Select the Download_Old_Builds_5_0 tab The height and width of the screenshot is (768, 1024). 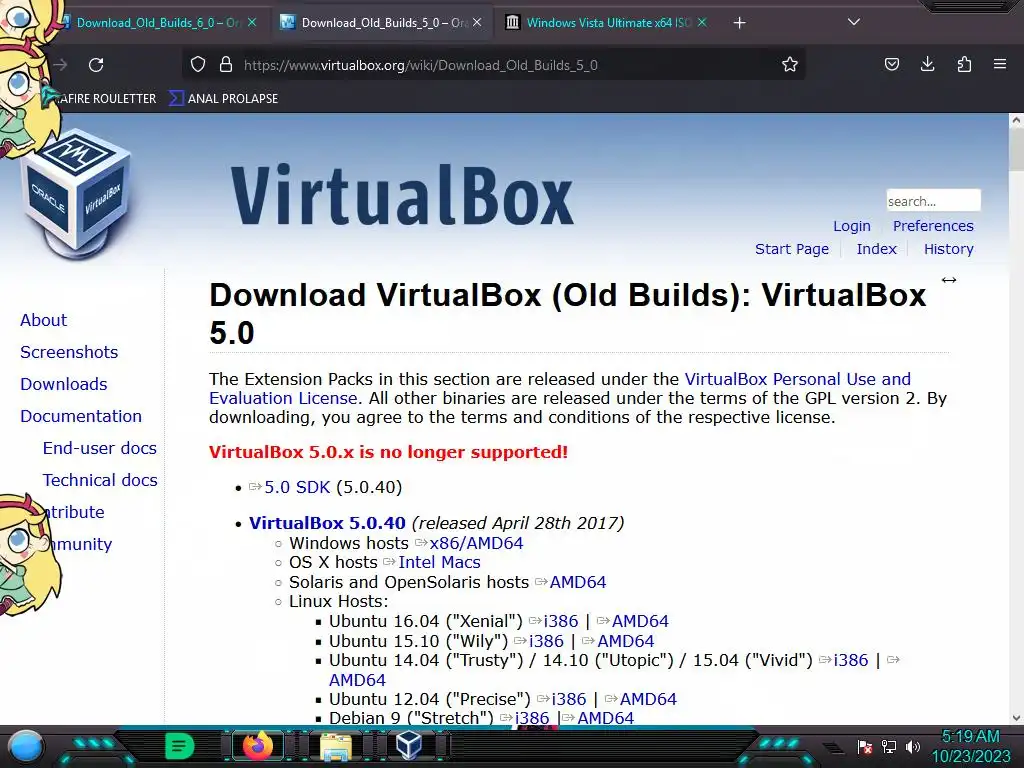point(384,23)
